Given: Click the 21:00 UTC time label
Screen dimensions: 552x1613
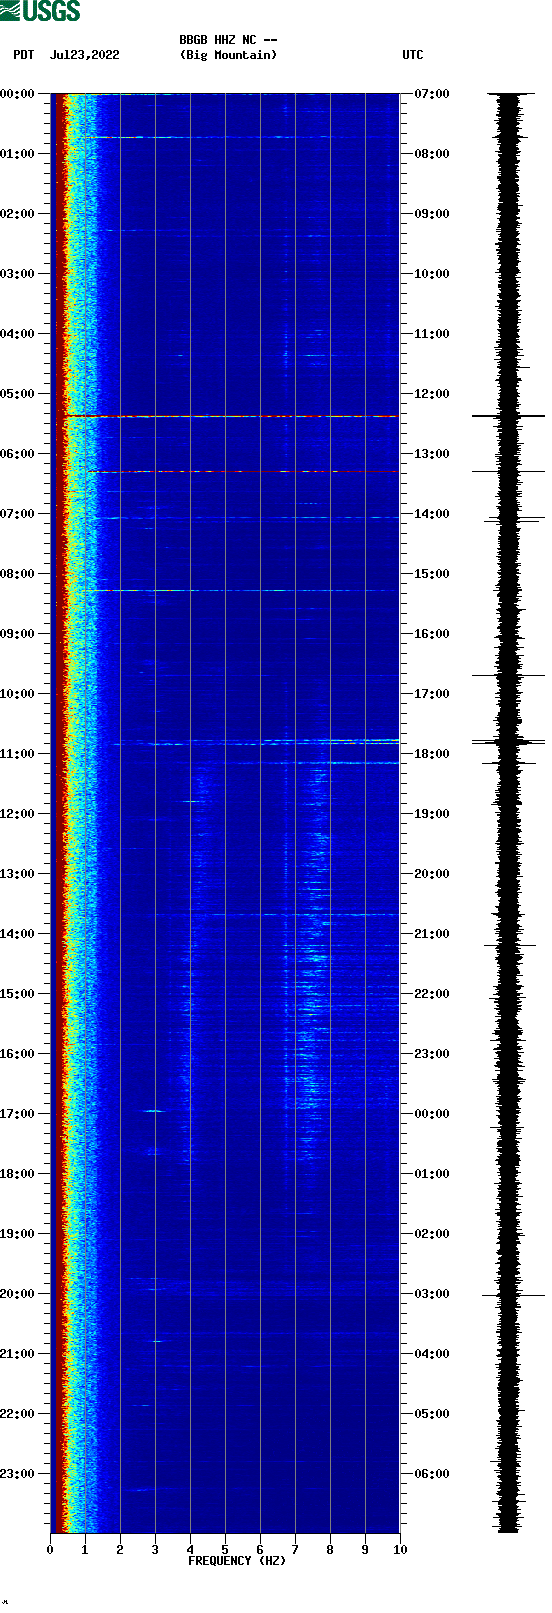Looking at the screenshot, I should [x=432, y=934].
